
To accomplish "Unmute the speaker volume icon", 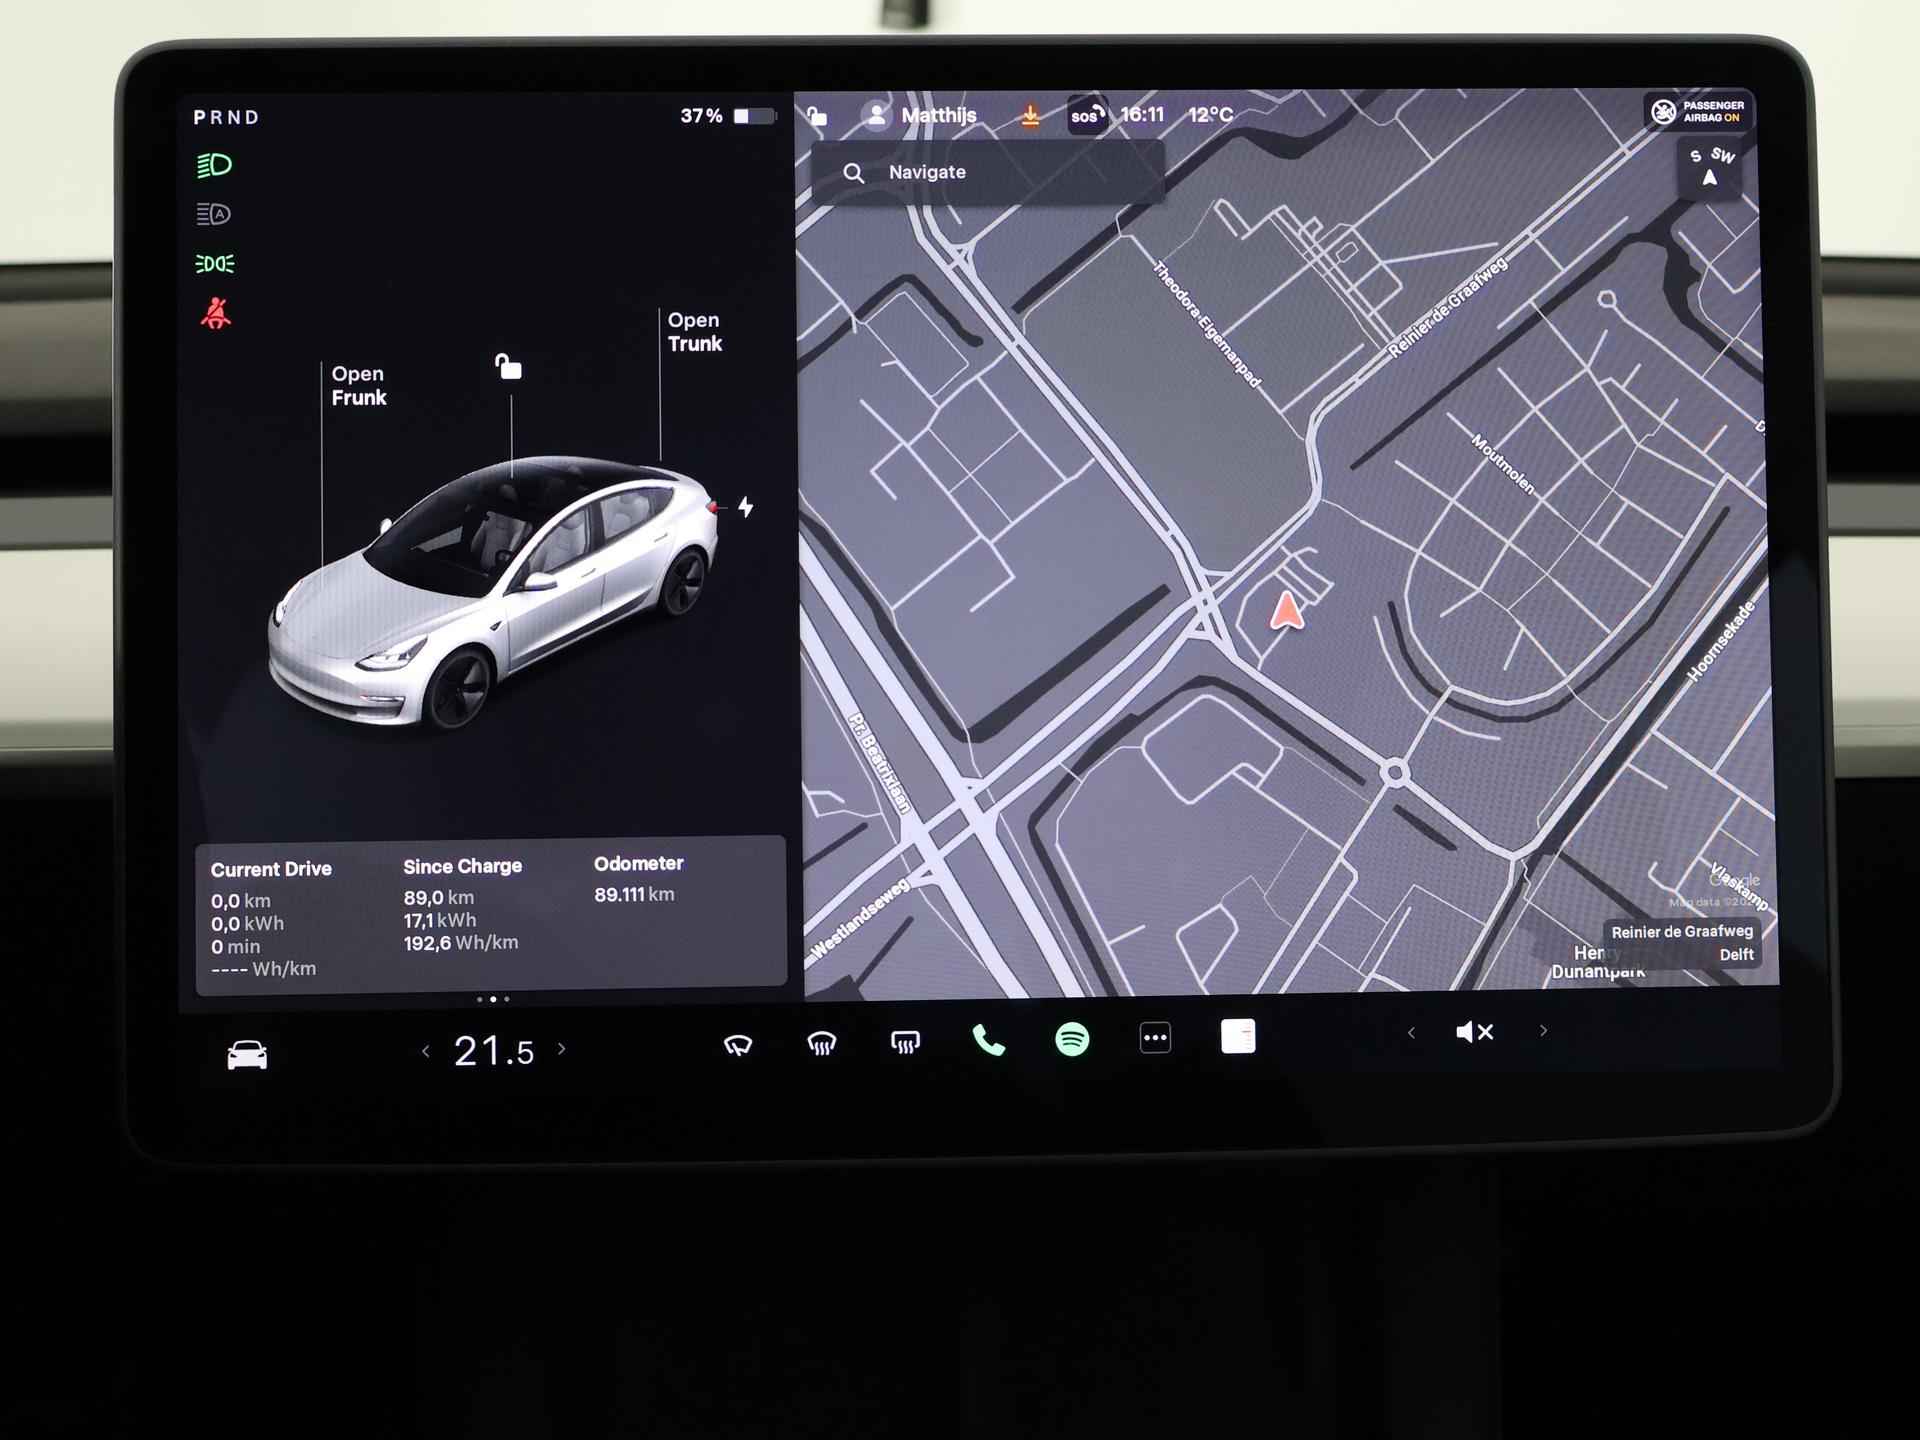I will 1474,1031.
